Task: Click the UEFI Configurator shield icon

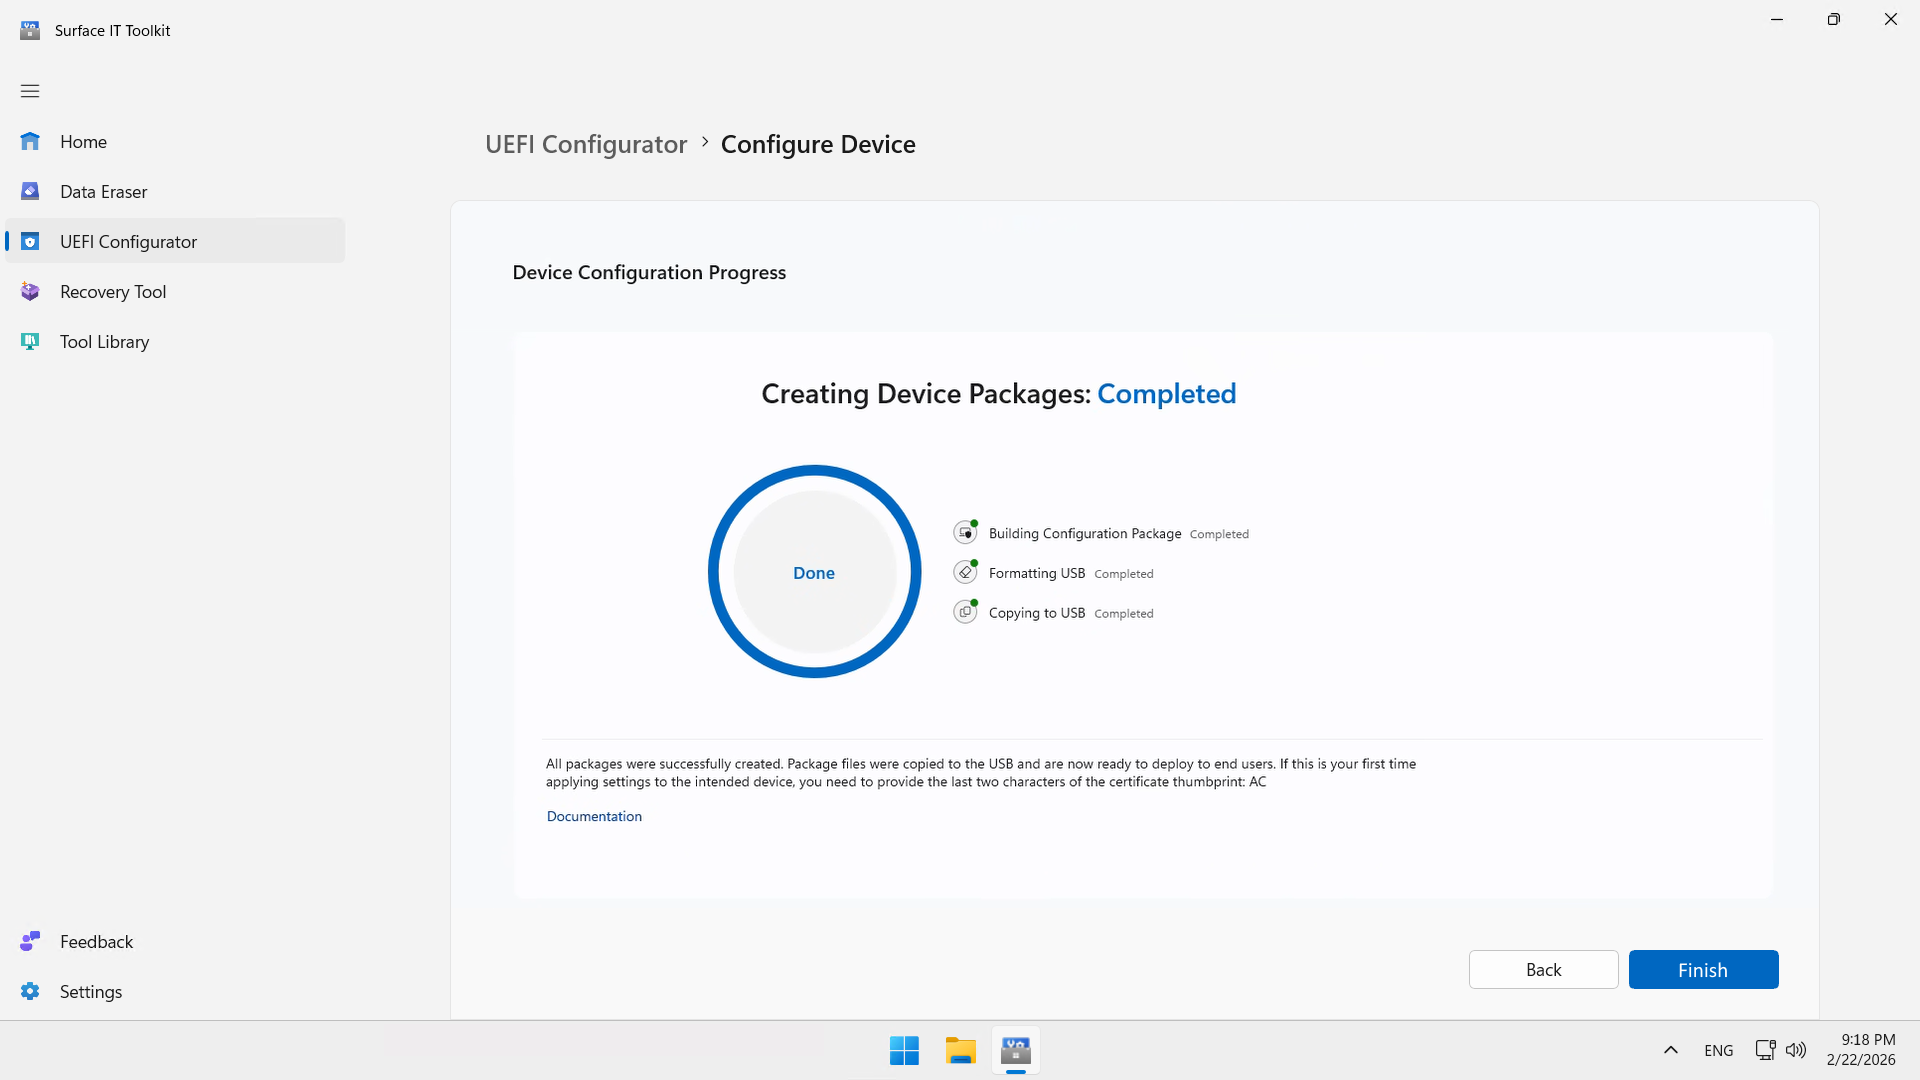Action: (x=30, y=242)
